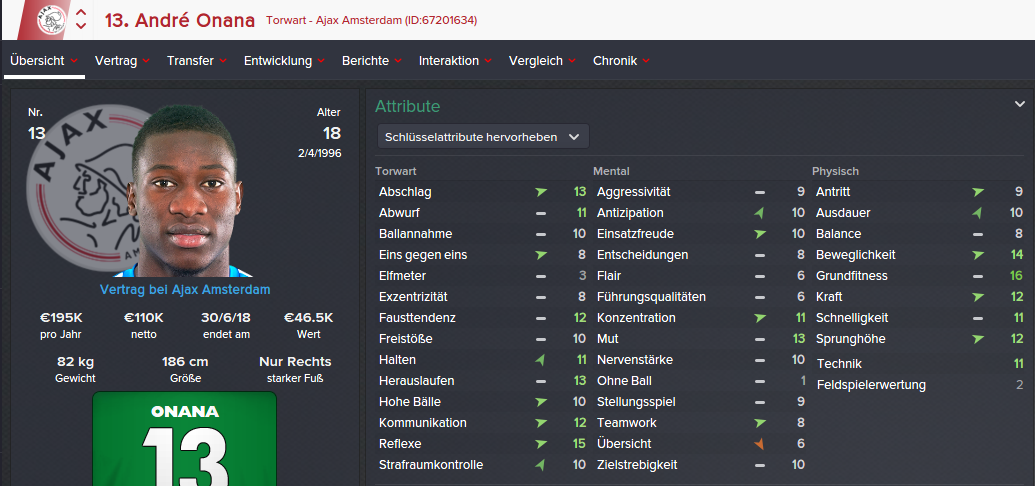Go to previous player with up arrow
This screenshot has height=486, width=1035.
coord(81,12)
